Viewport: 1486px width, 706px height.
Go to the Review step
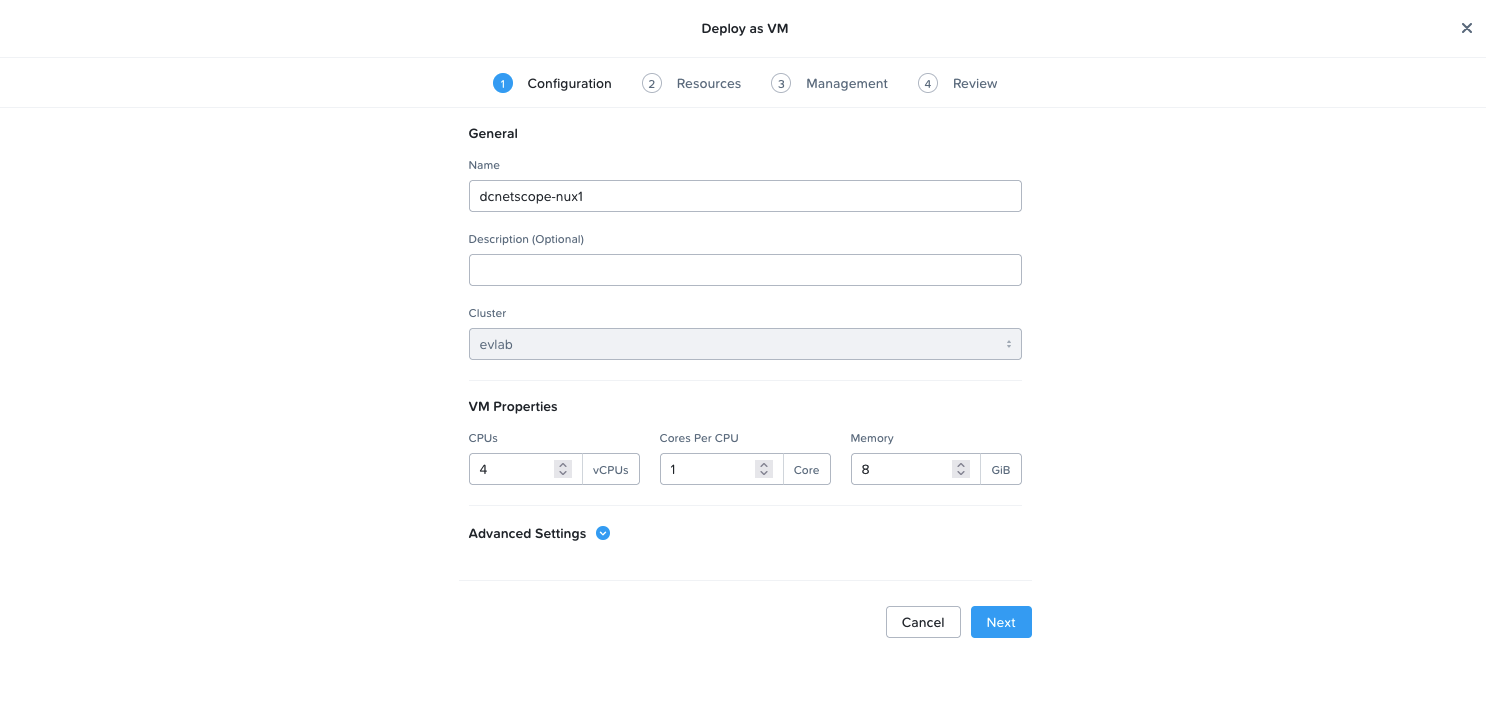point(958,83)
